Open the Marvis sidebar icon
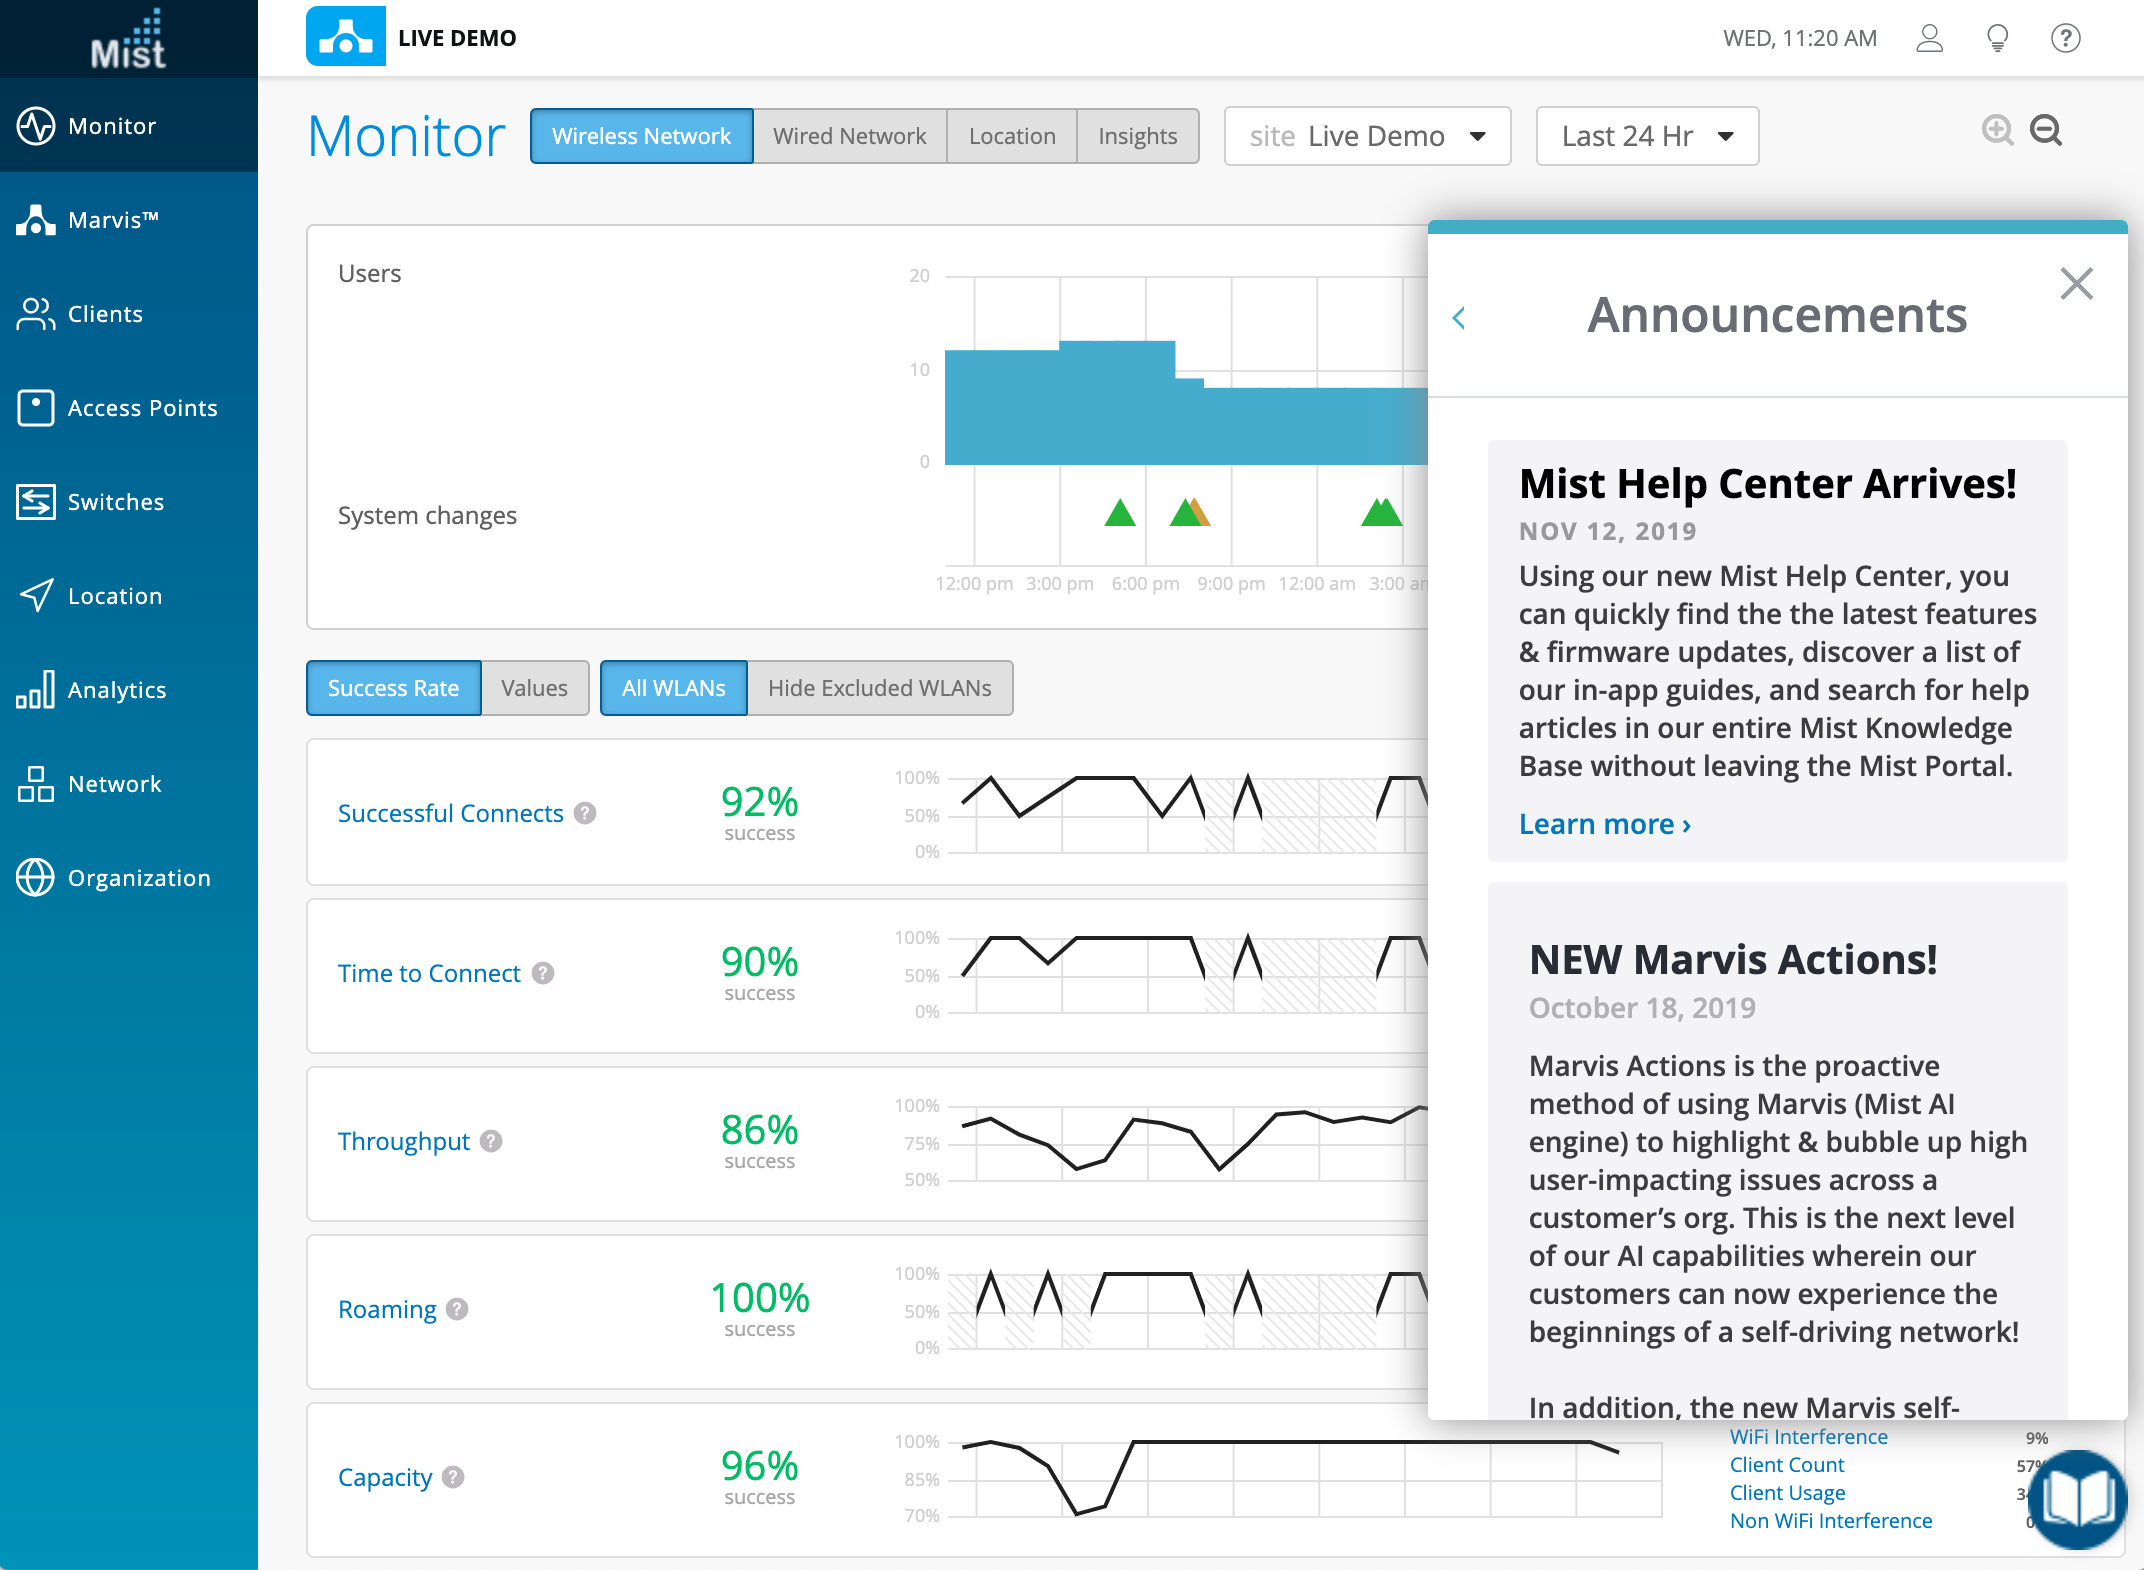2144x1570 pixels. 36,220
